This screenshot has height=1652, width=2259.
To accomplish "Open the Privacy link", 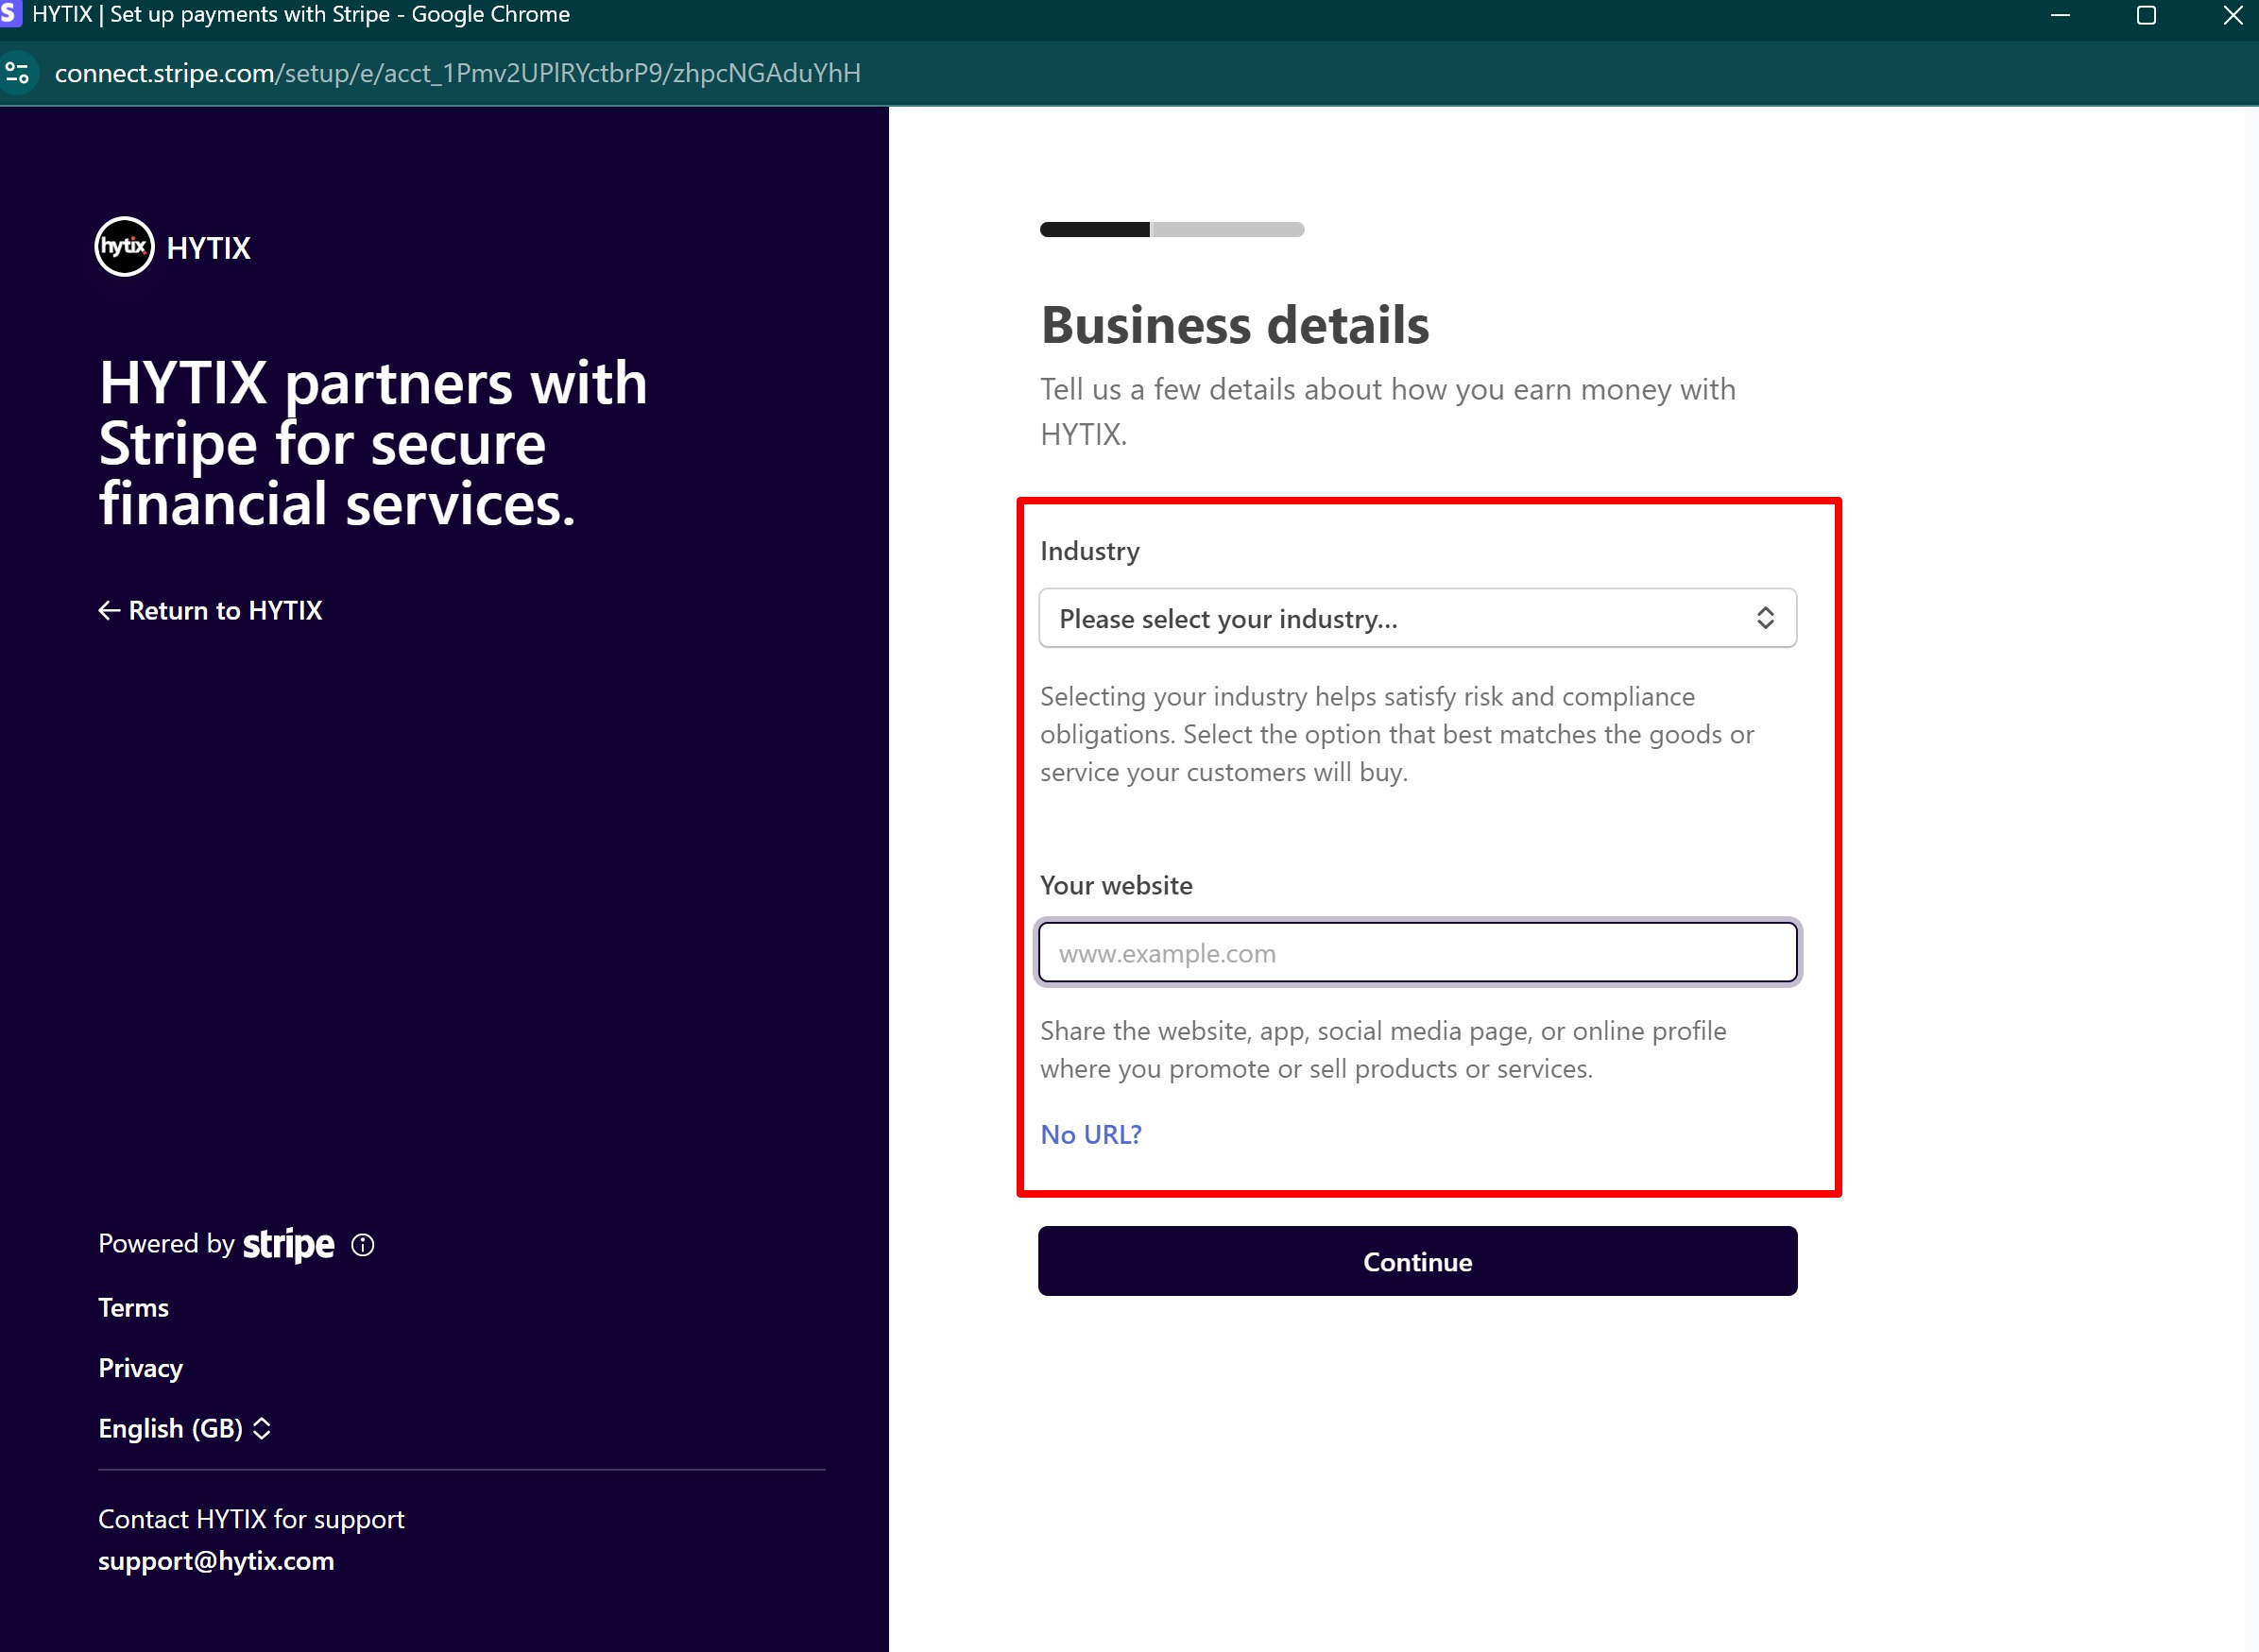I will 140,1368.
